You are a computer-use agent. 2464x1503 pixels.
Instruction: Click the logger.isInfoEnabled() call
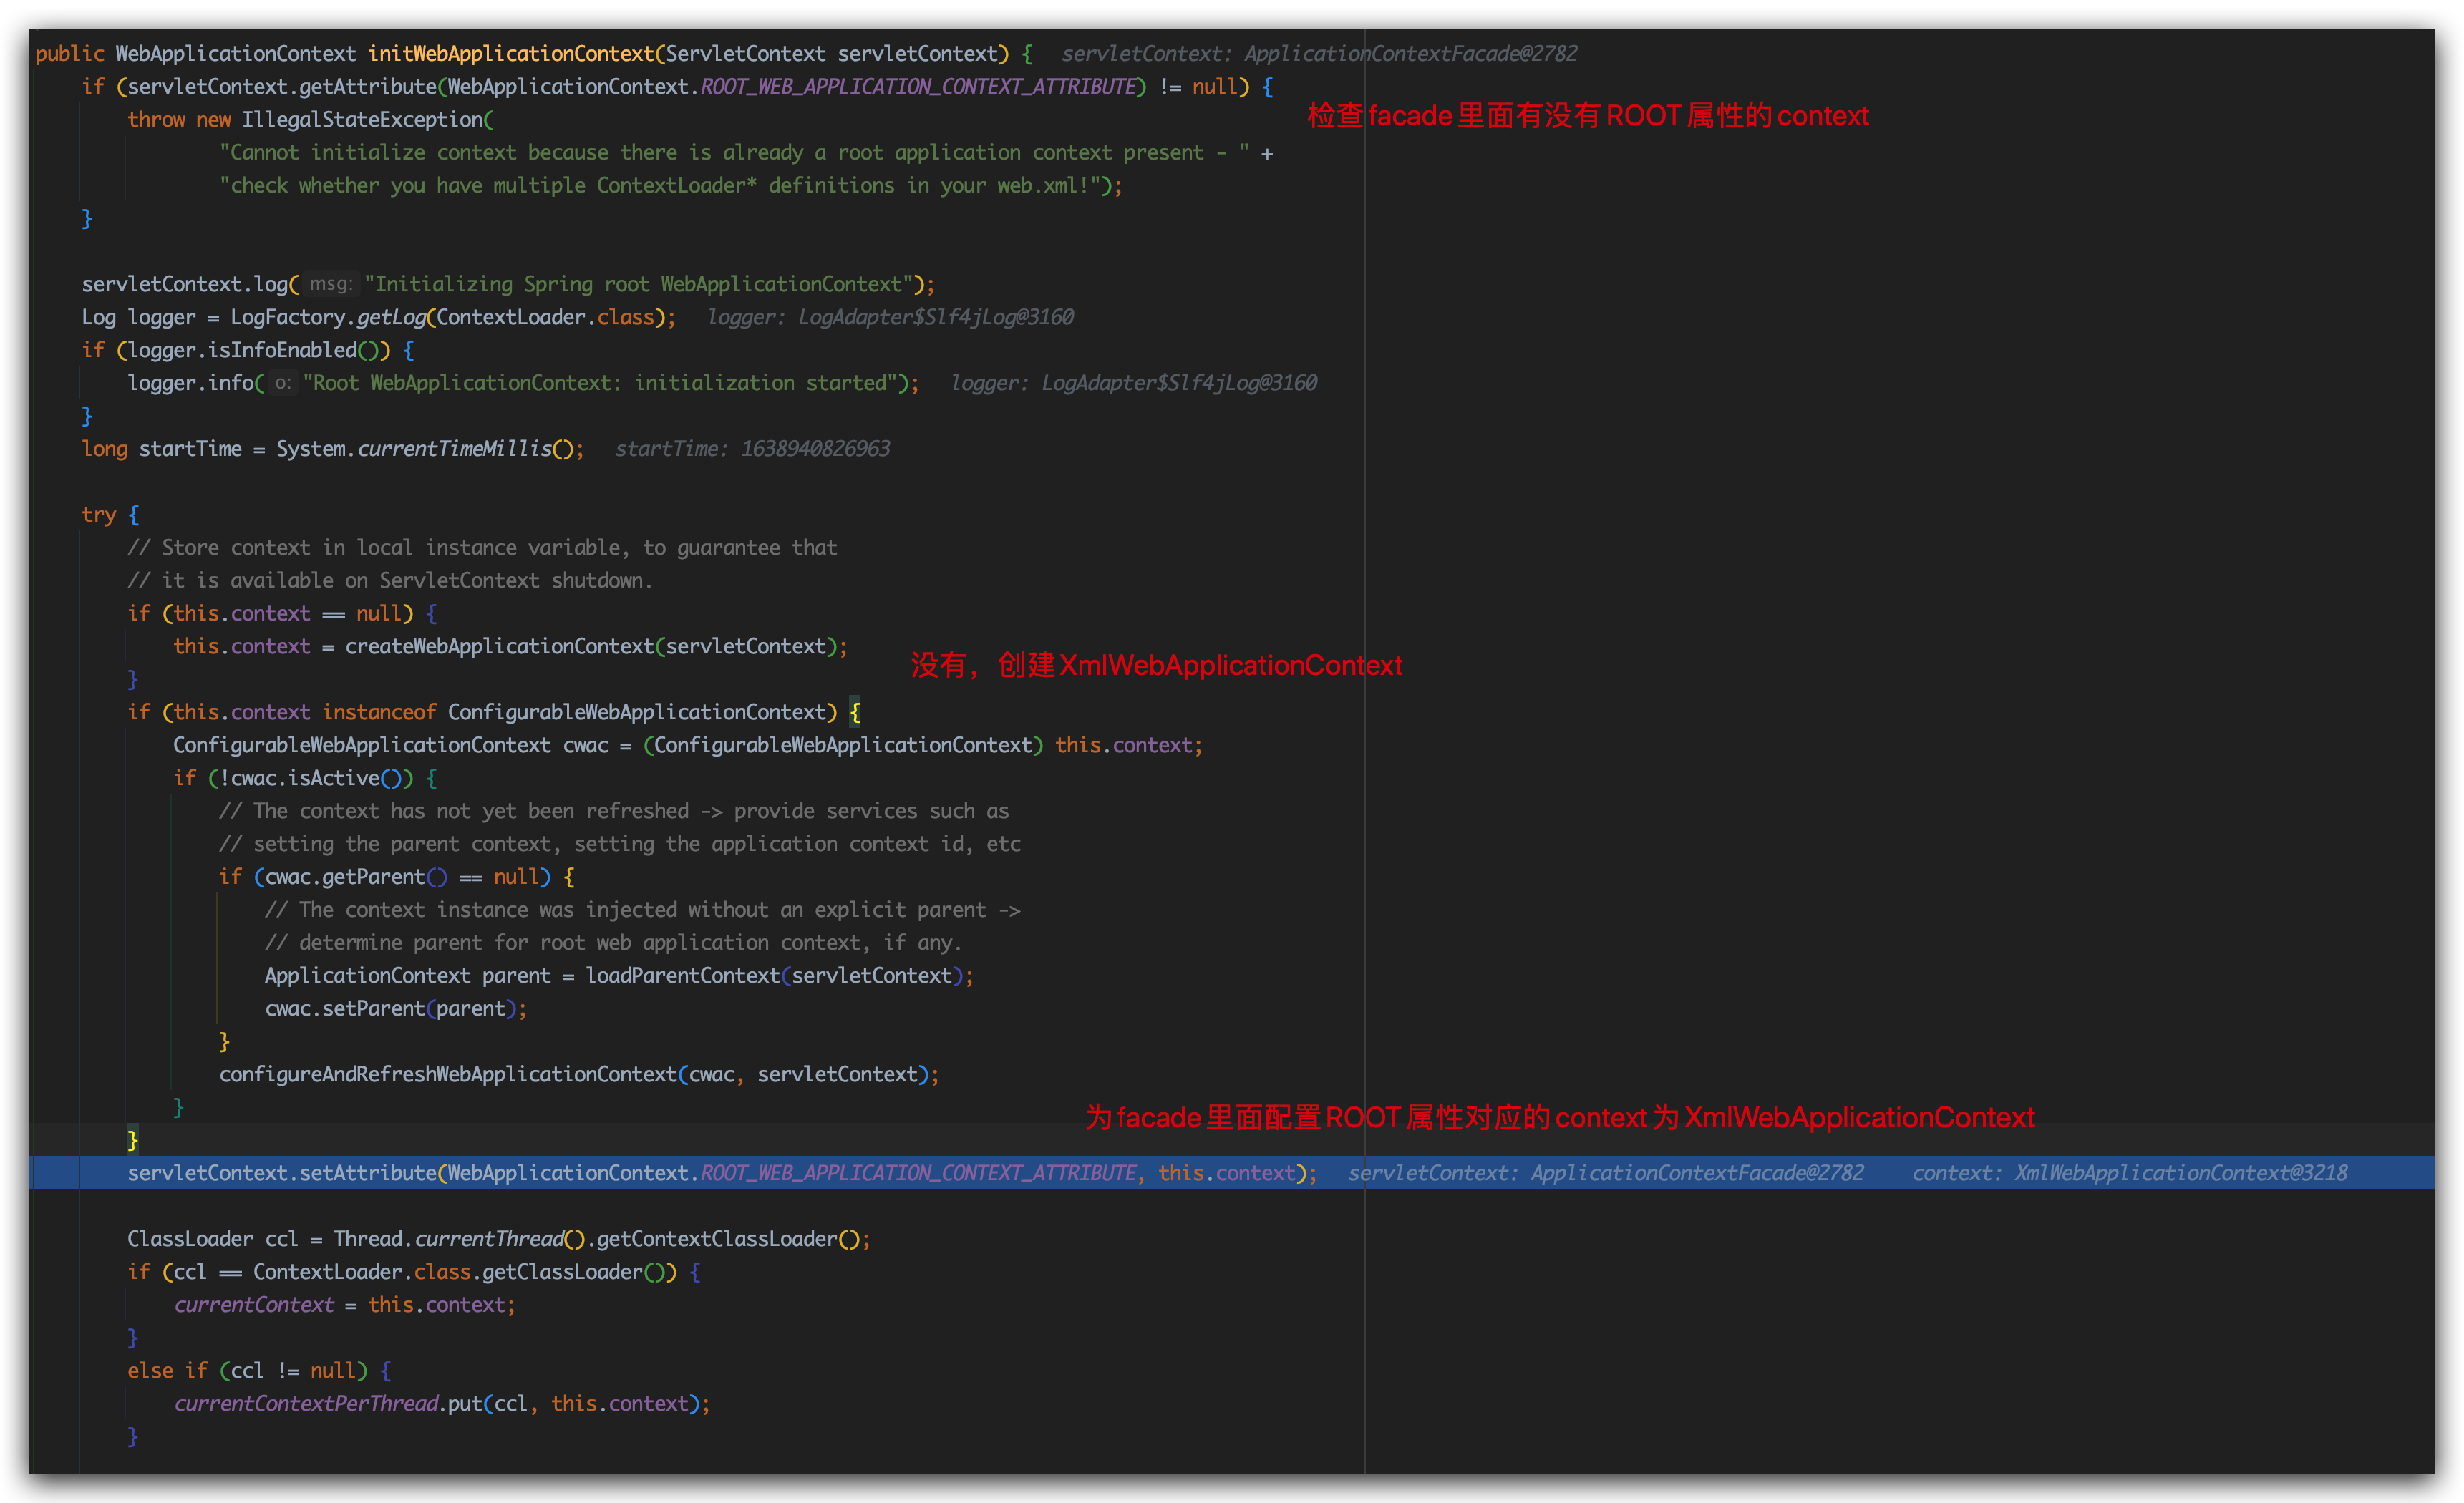coord(258,350)
